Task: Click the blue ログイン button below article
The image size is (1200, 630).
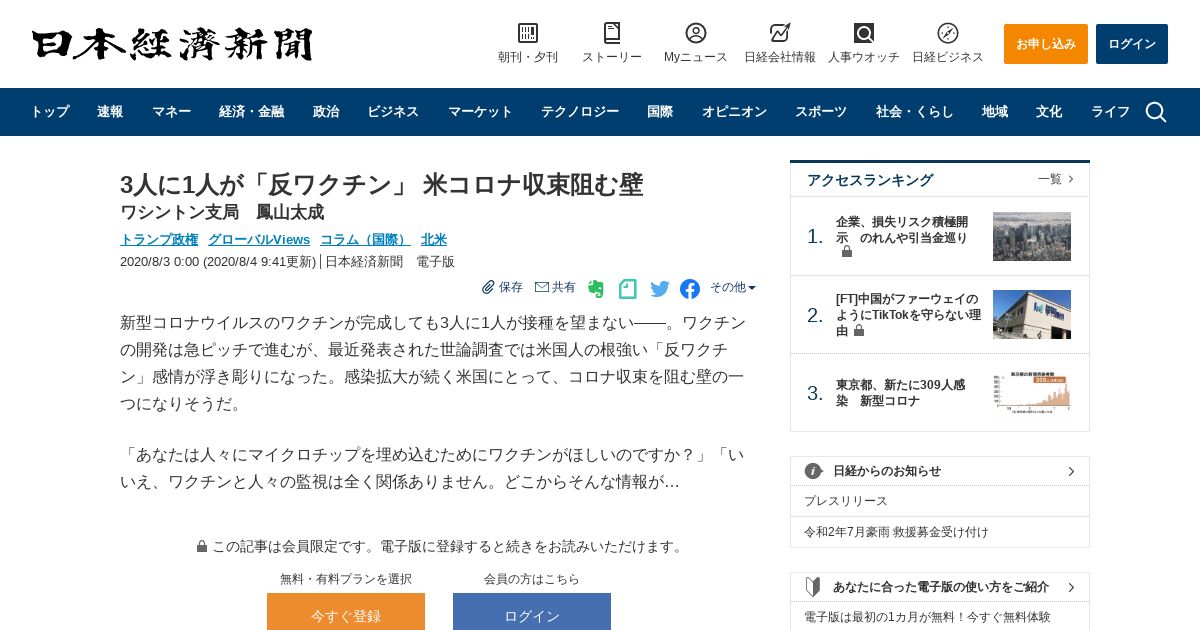Action: [532, 612]
